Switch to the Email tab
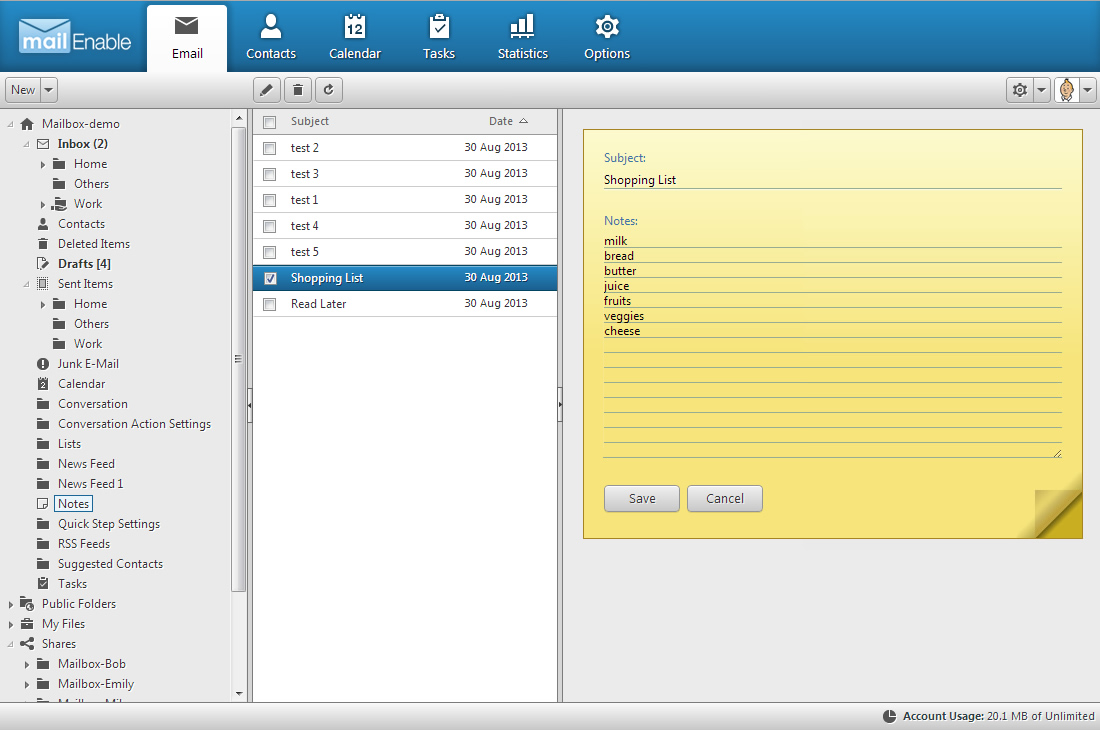Image resolution: width=1100 pixels, height=730 pixels. tap(187, 36)
